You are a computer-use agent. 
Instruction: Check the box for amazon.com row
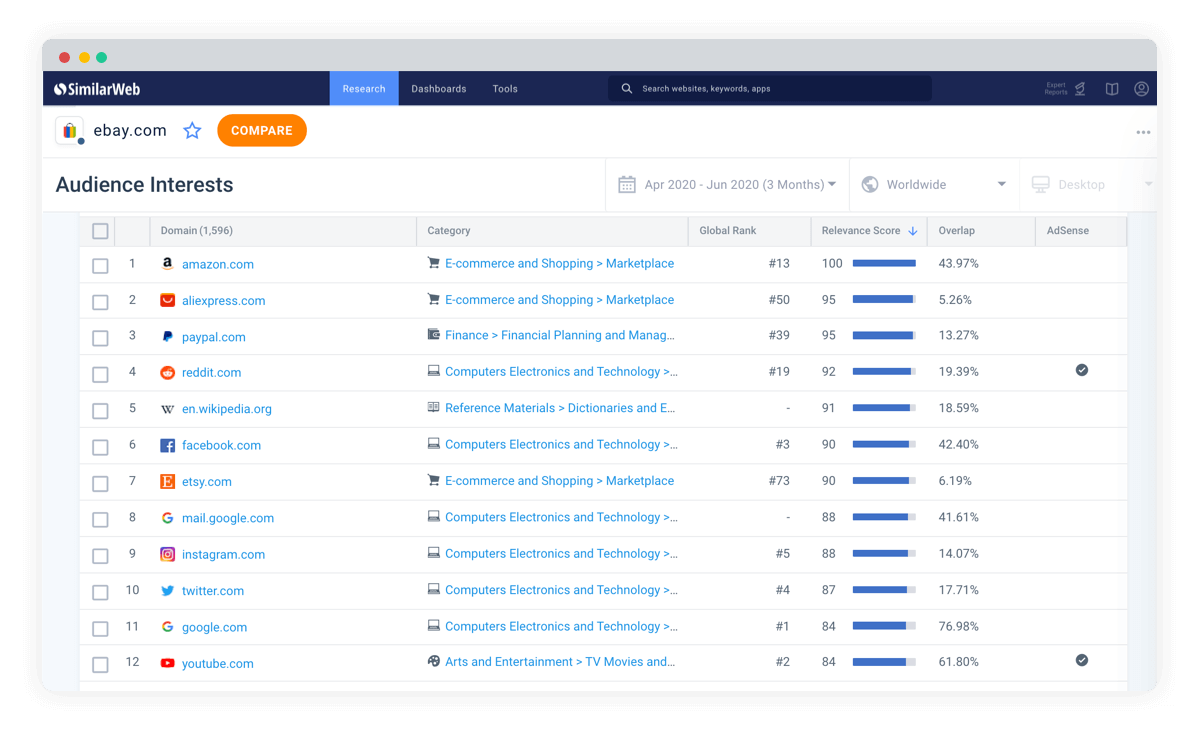click(100, 266)
